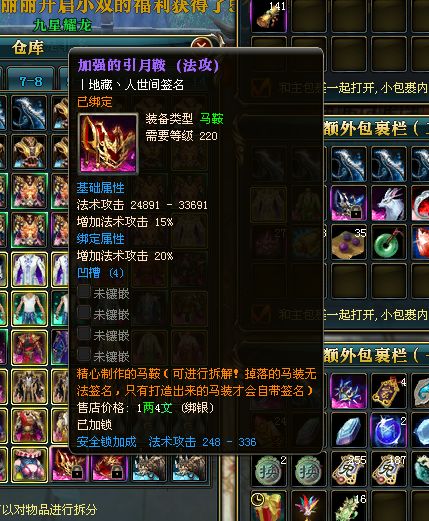This screenshot has height=521, width=429.
Task: Click the white tank-top outfit in warehouse
Action: click(29, 309)
